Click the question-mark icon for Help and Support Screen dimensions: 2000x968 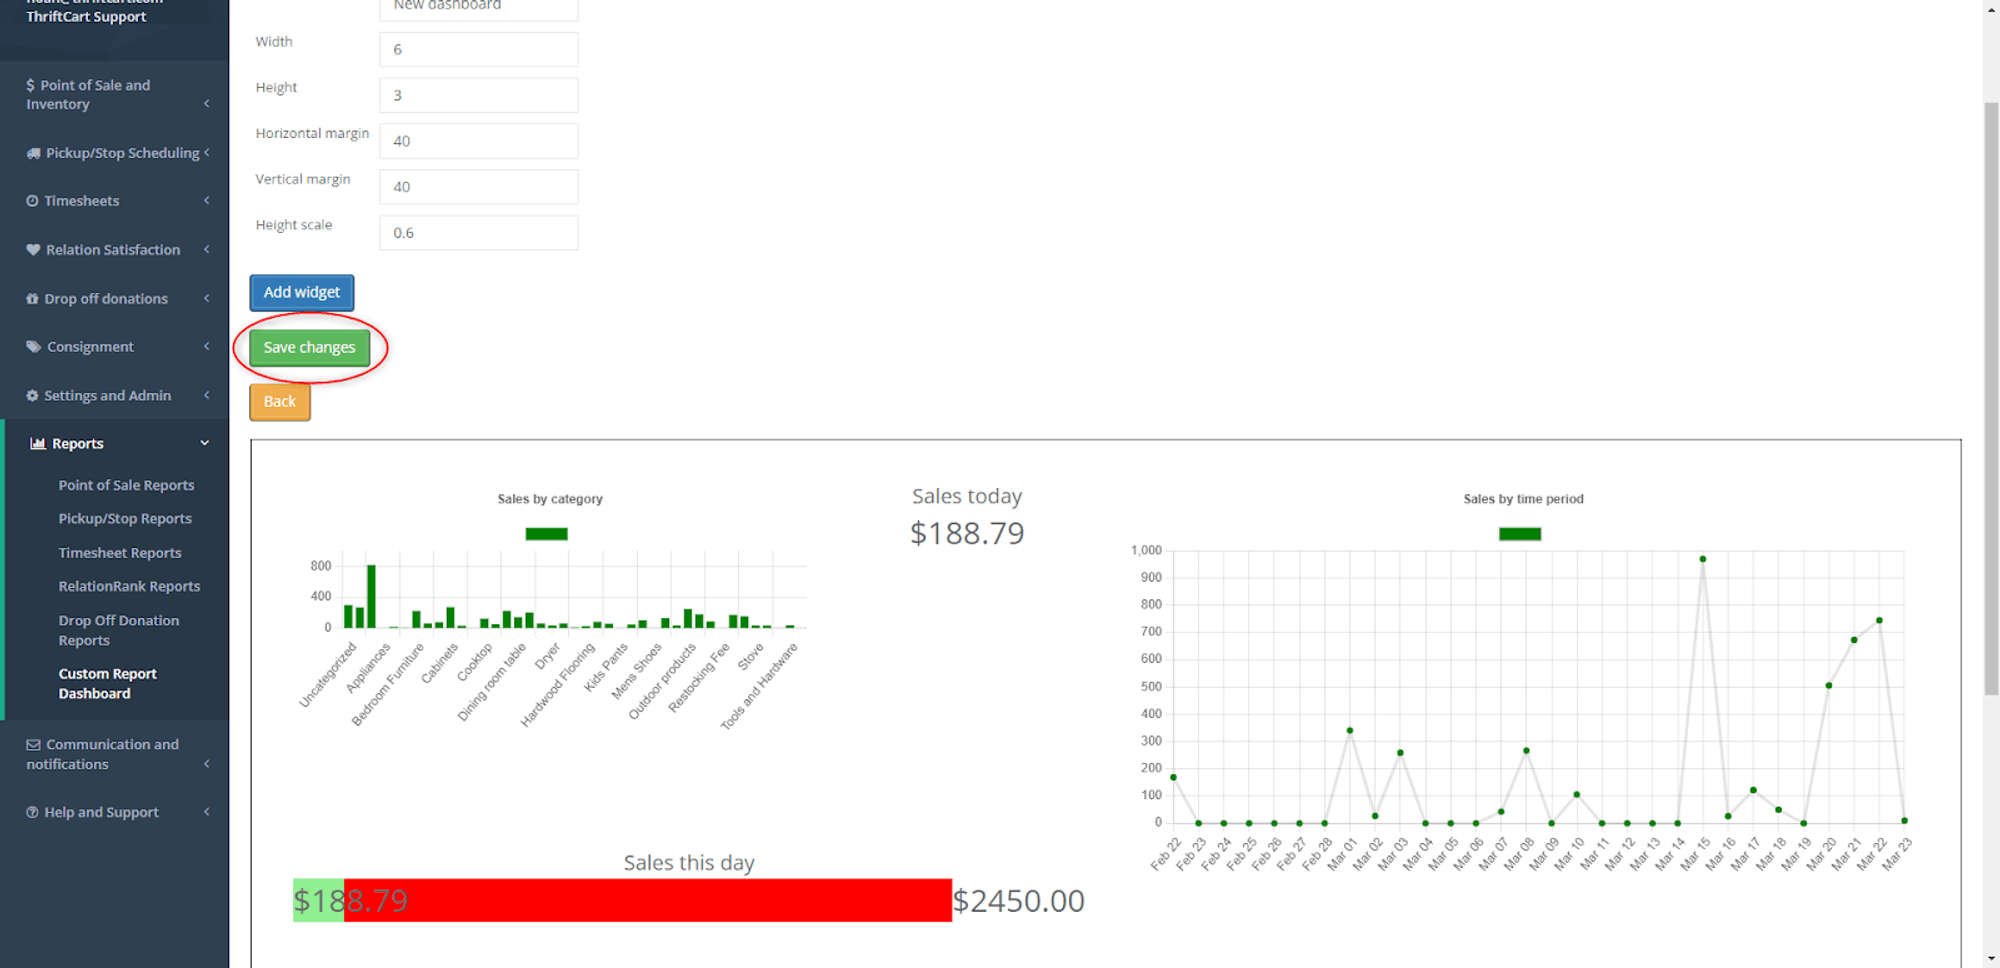(33, 811)
